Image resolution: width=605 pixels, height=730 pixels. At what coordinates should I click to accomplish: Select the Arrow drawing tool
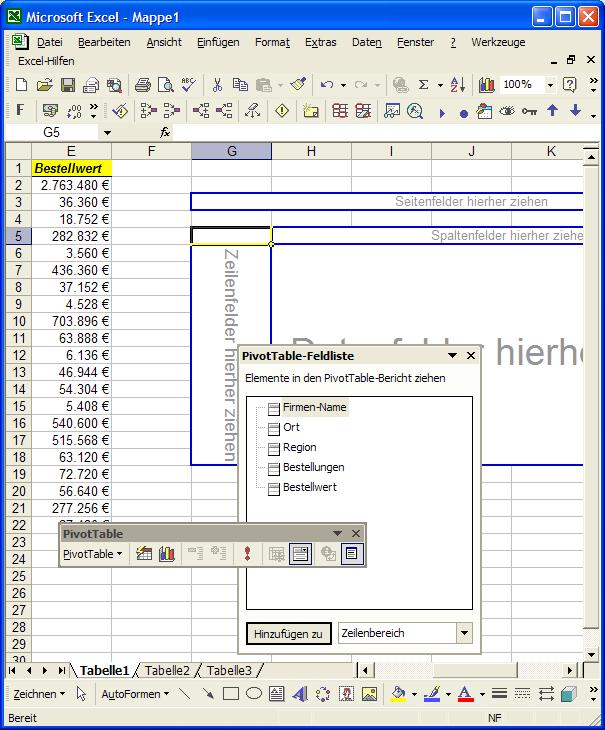[x=208, y=694]
